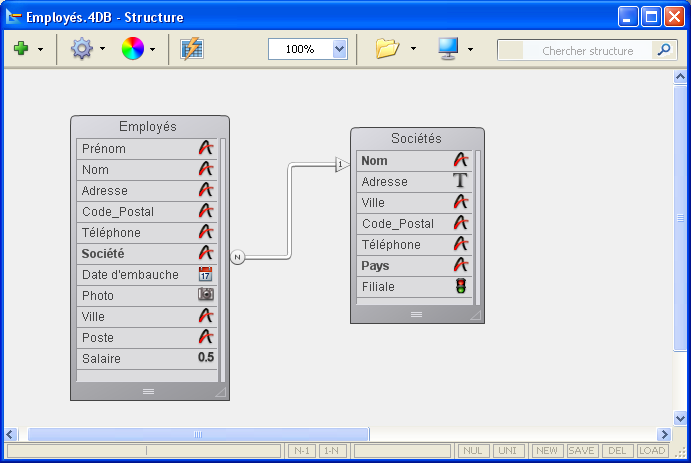
Task: Click the green plus add-table icon
Action: (20, 49)
